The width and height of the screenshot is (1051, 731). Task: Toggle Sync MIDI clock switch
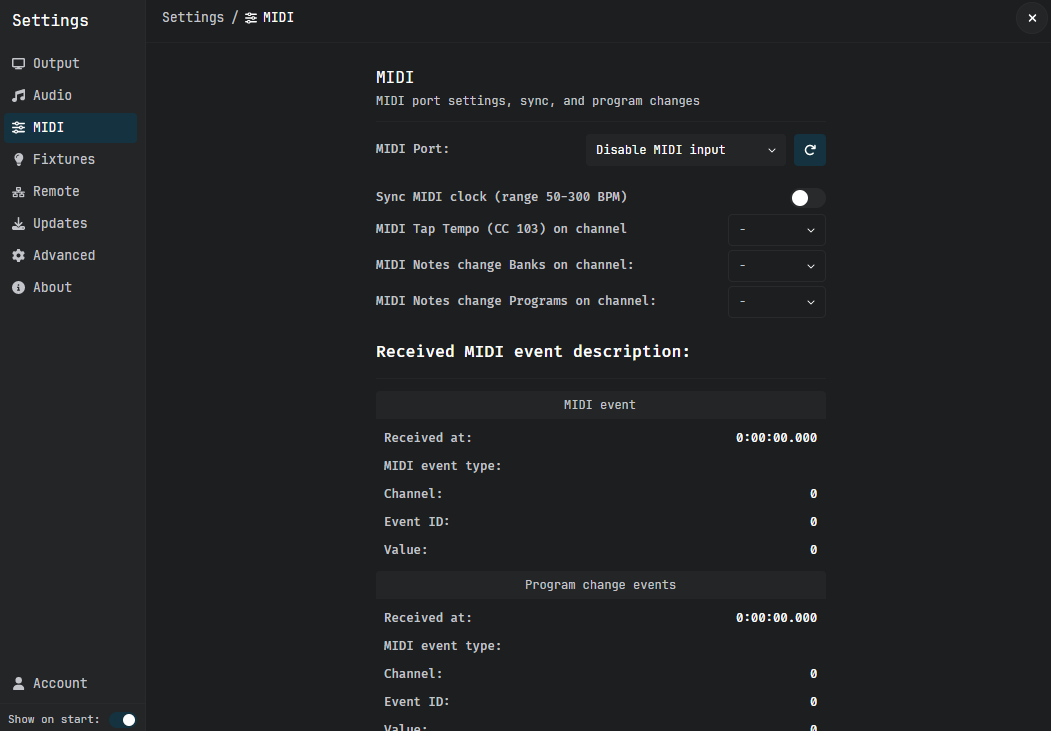point(808,198)
